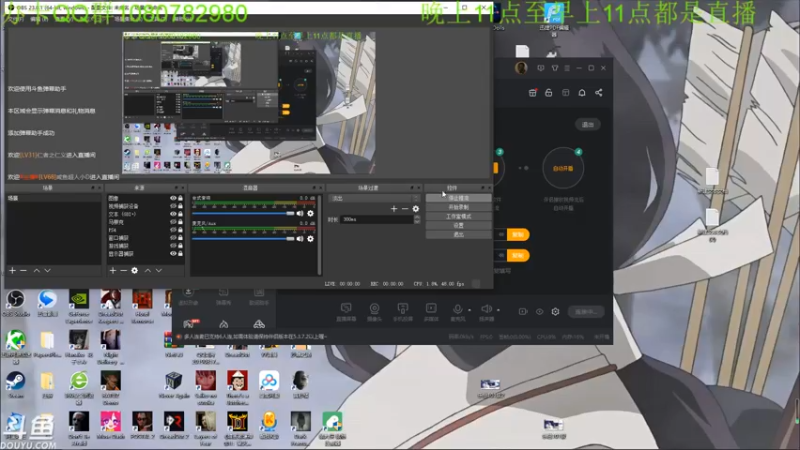Click 停止推流 button in OBS controls
Screen dimensions: 800x450
[459, 198]
